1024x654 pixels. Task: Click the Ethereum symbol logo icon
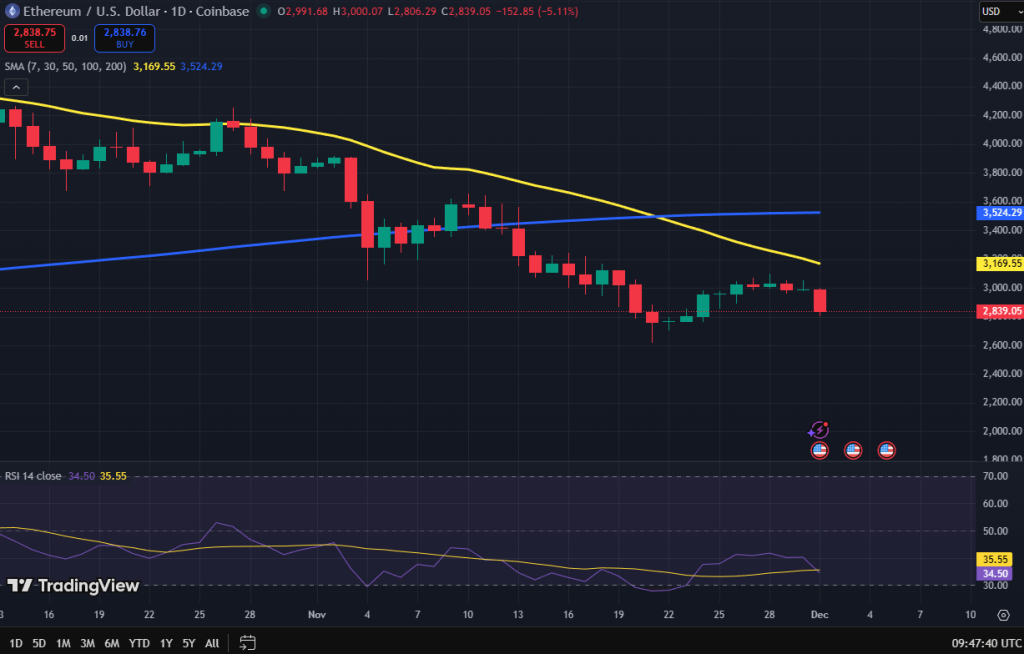tap(12, 11)
